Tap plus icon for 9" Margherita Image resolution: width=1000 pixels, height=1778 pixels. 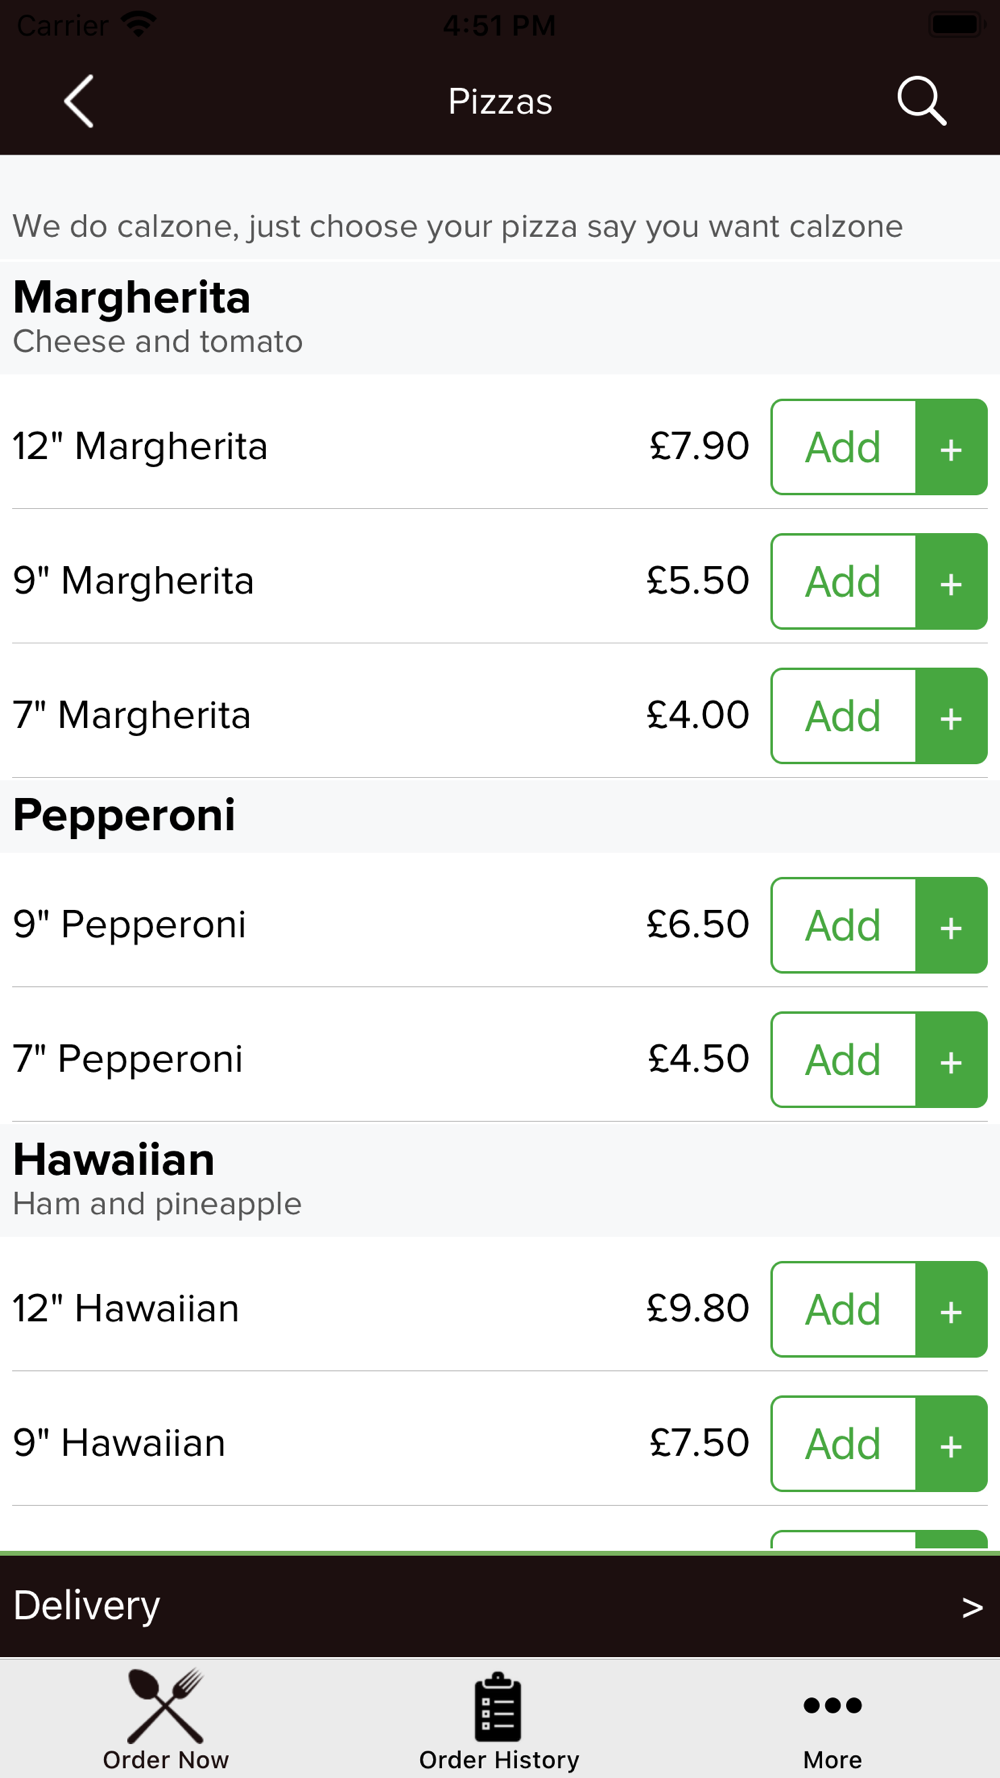point(952,581)
